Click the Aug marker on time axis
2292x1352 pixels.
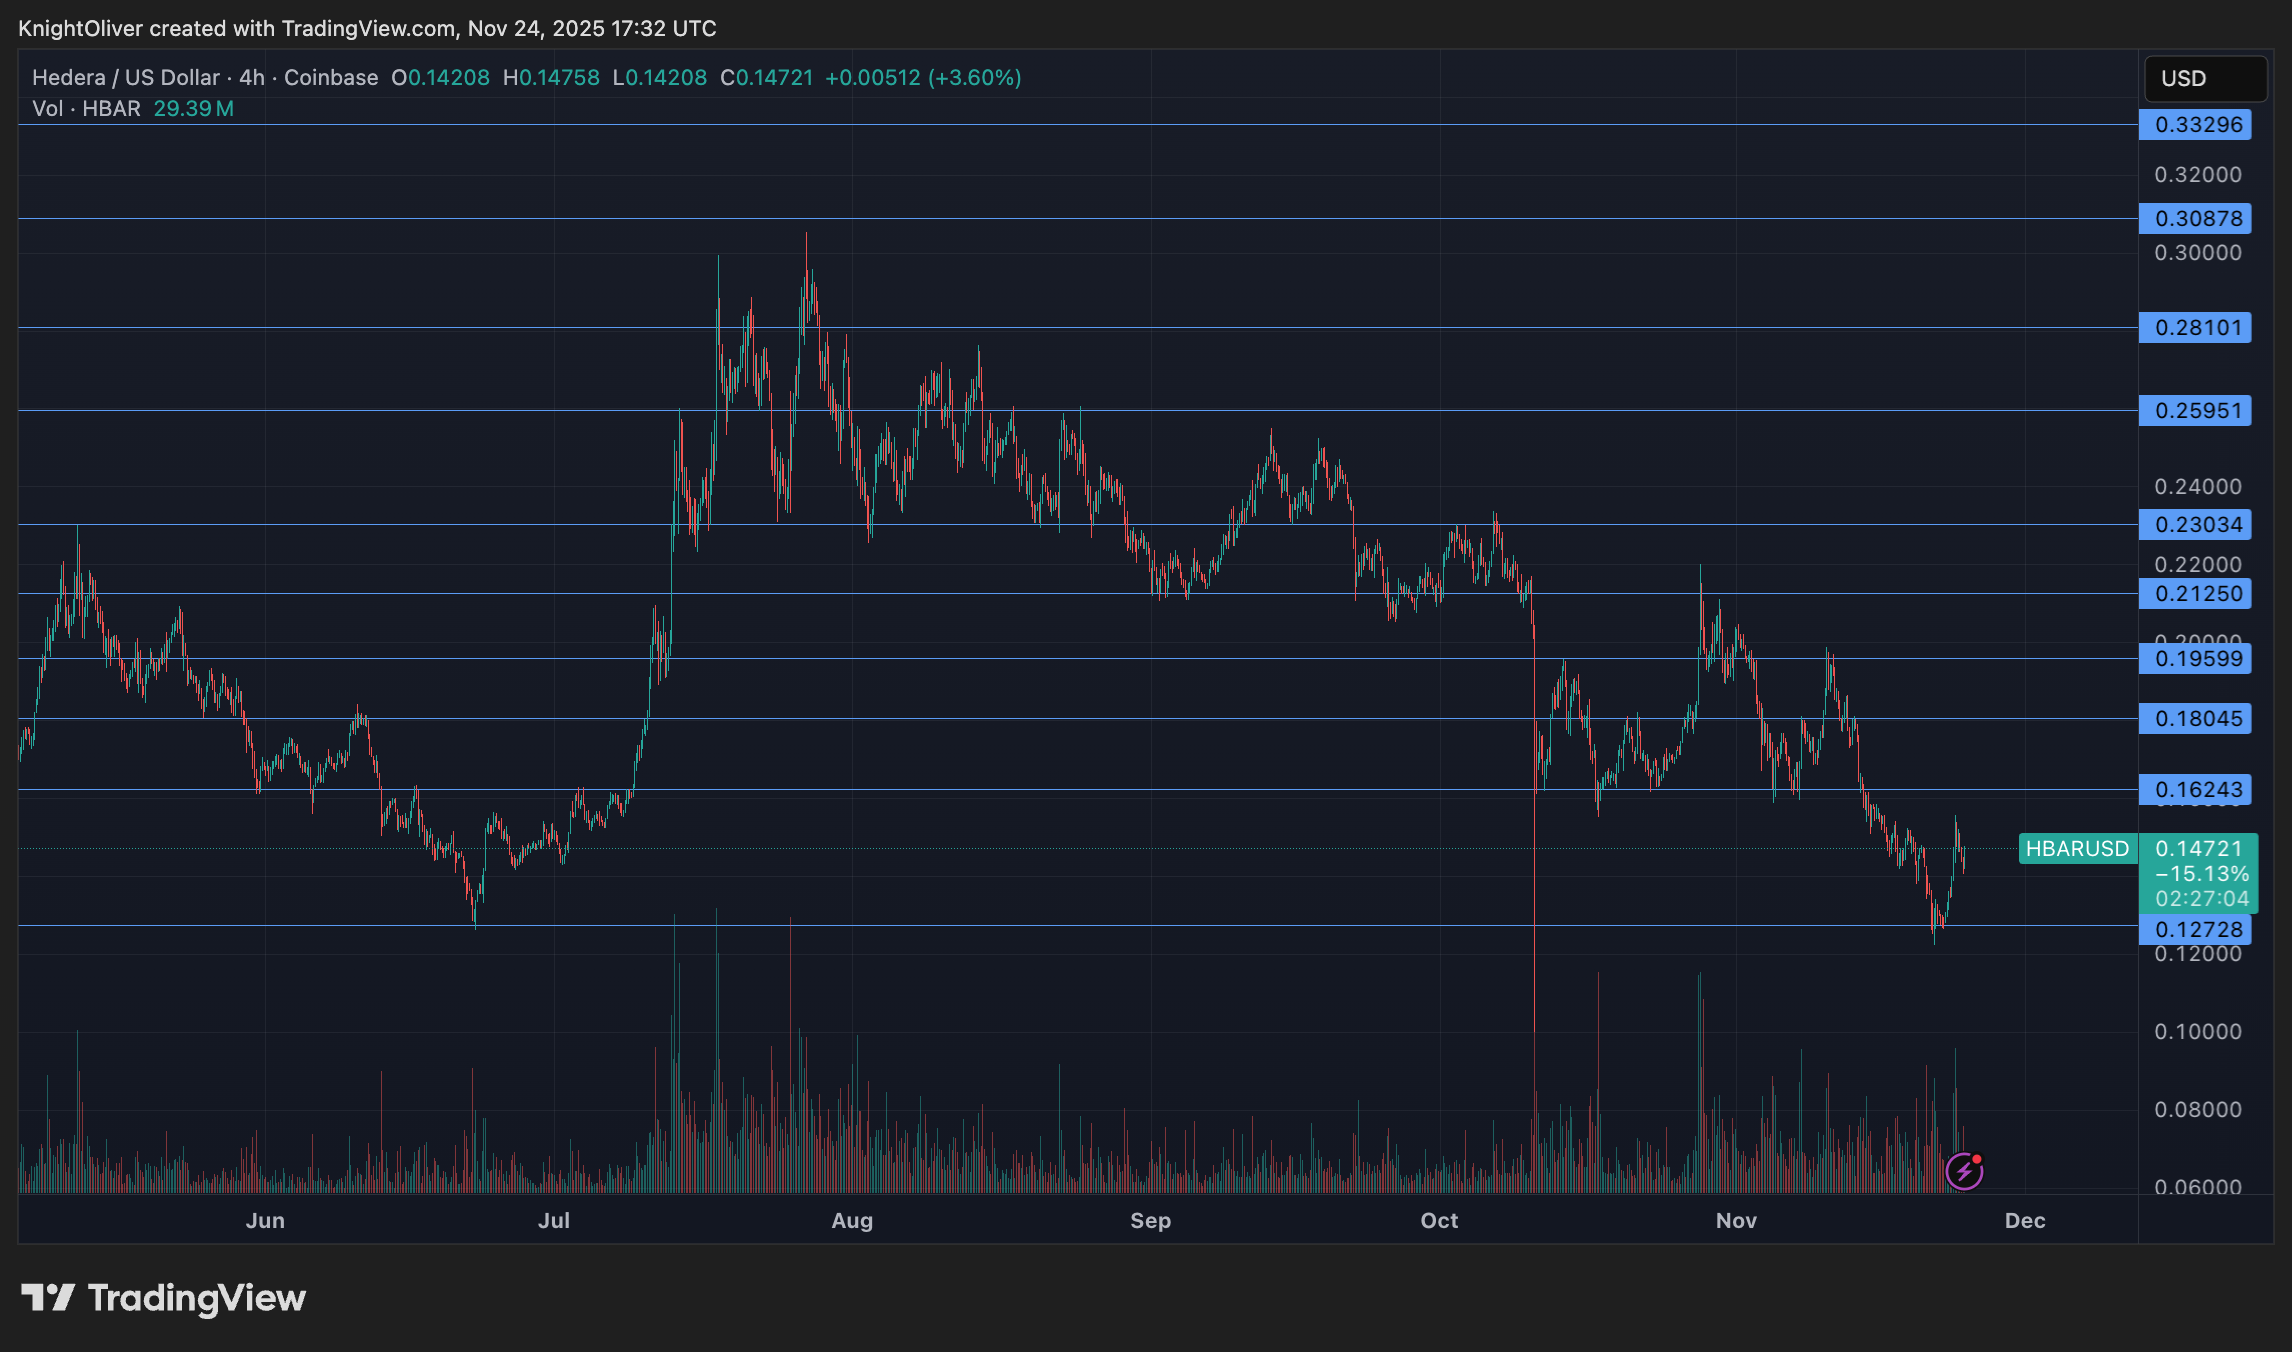pyautogui.click(x=852, y=1221)
